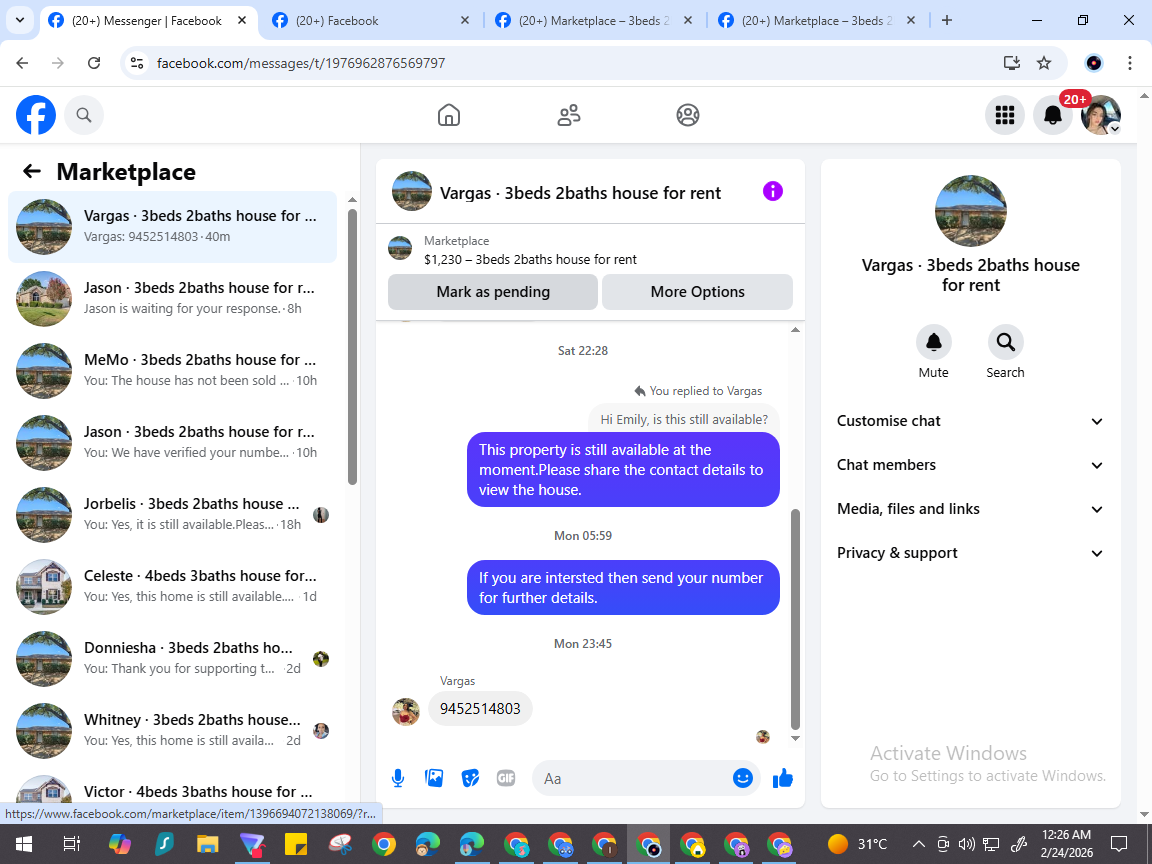Image resolution: width=1152 pixels, height=864 pixels.
Task: Open the Windows Start button
Action: pyautogui.click(x=23, y=843)
